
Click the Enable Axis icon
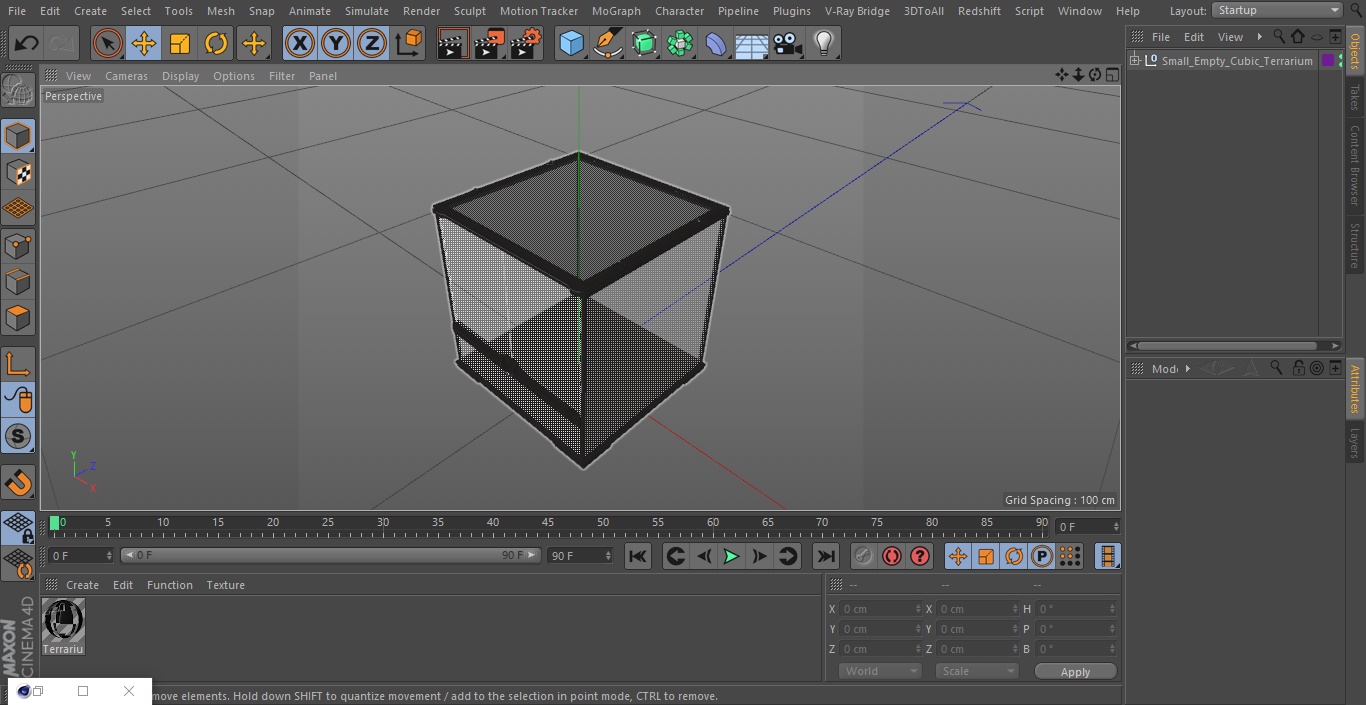(18, 364)
